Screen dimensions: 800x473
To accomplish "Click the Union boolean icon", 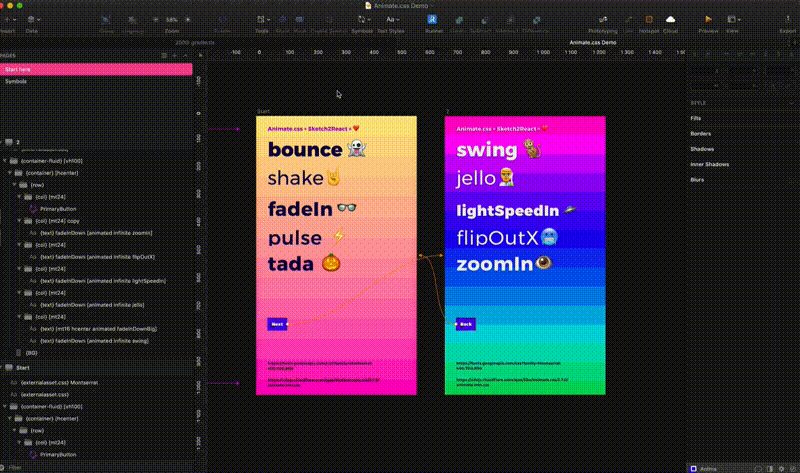I will [459, 20].
